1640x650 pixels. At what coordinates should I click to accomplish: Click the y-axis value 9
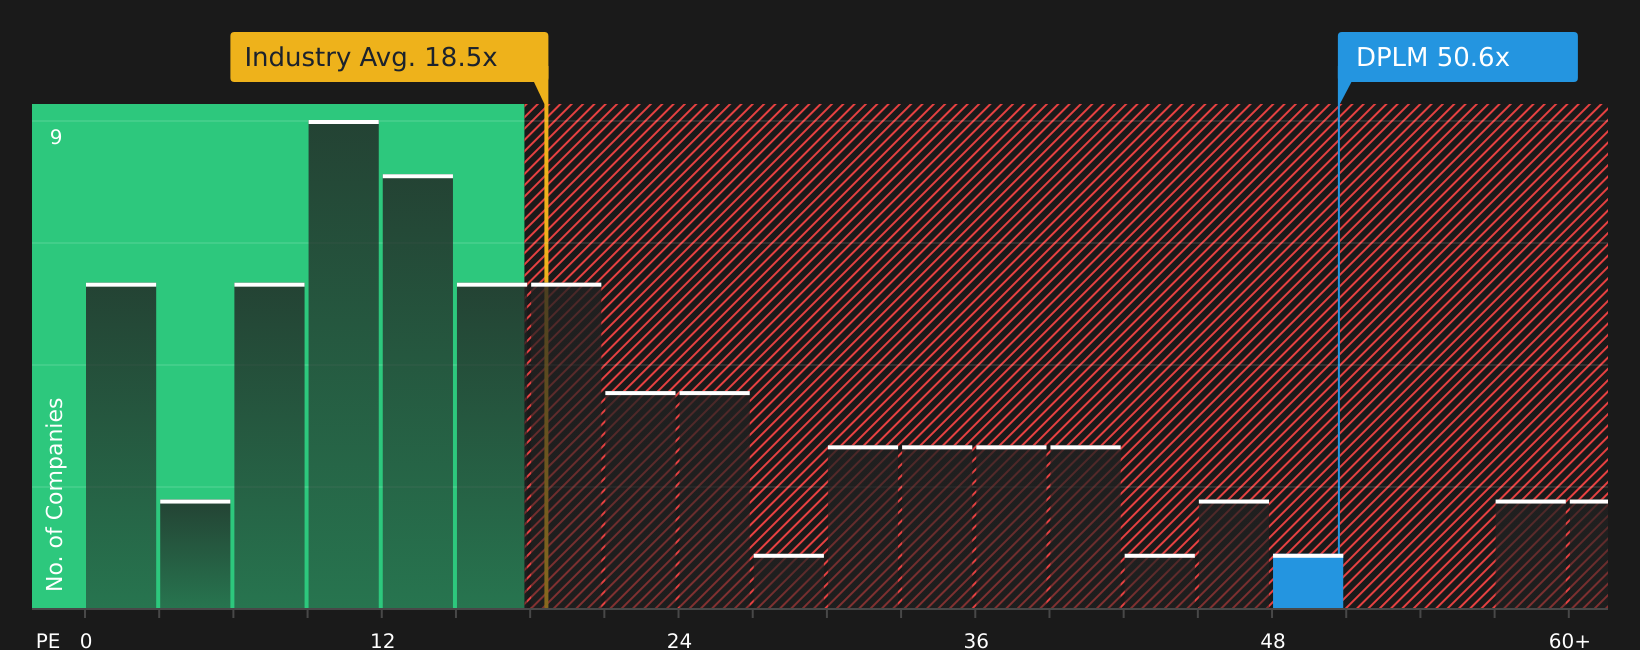click(x=56, y=137)
